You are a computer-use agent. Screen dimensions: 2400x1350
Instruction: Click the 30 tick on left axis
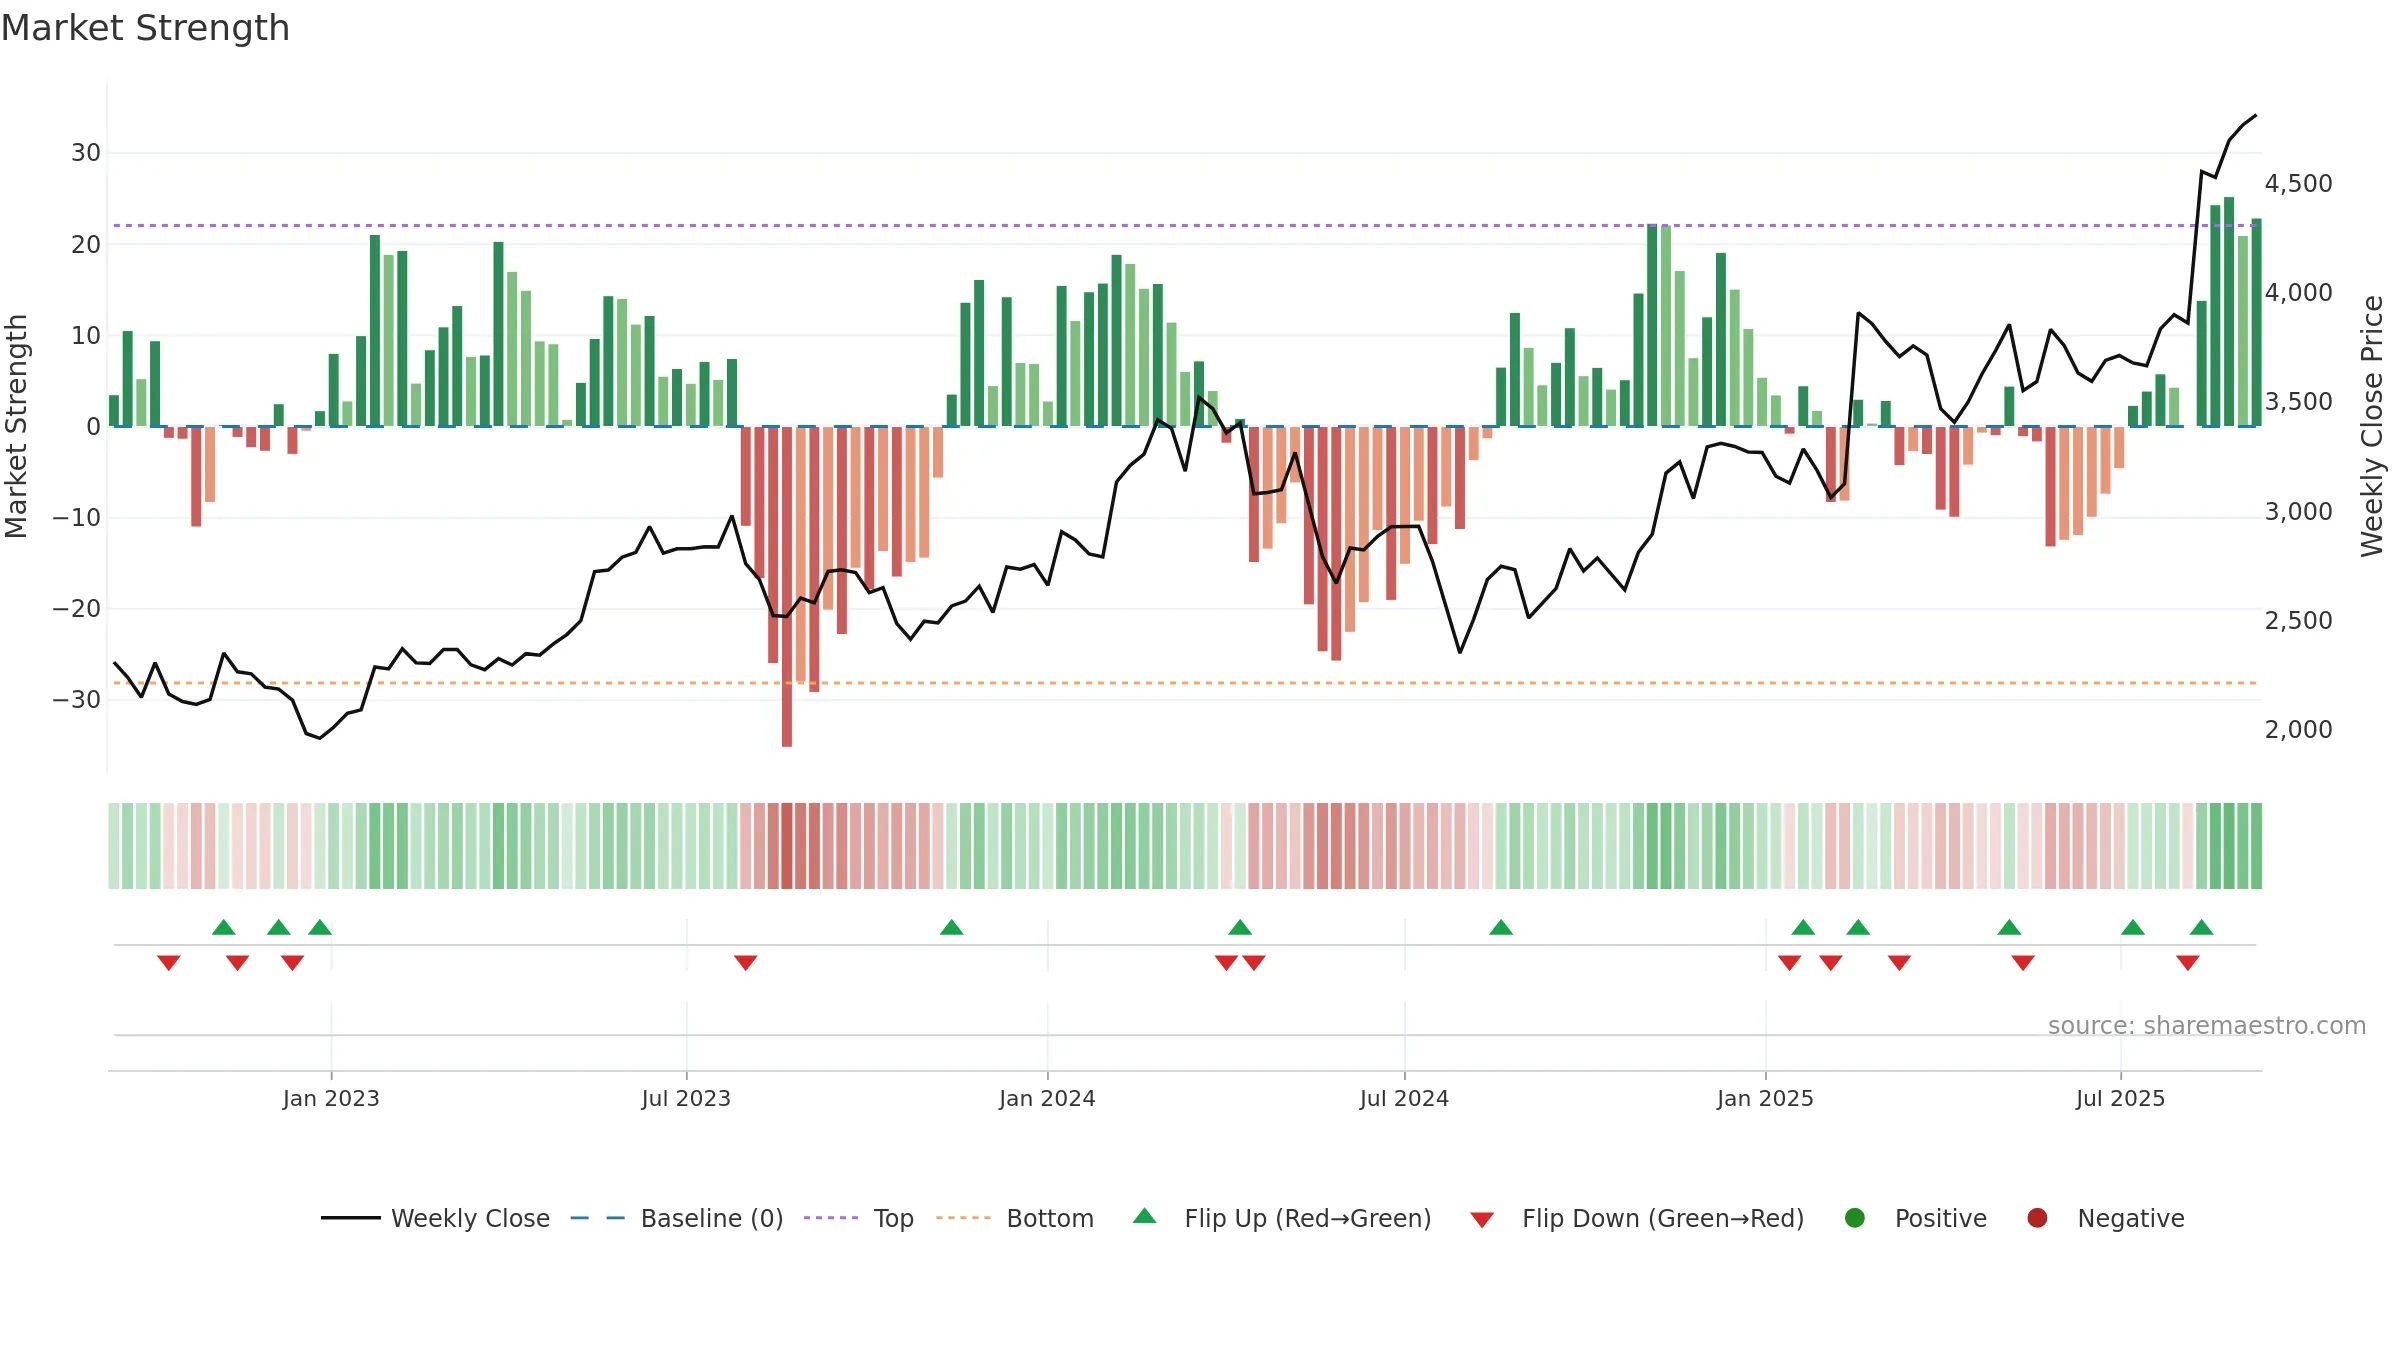tap(86, 153)
